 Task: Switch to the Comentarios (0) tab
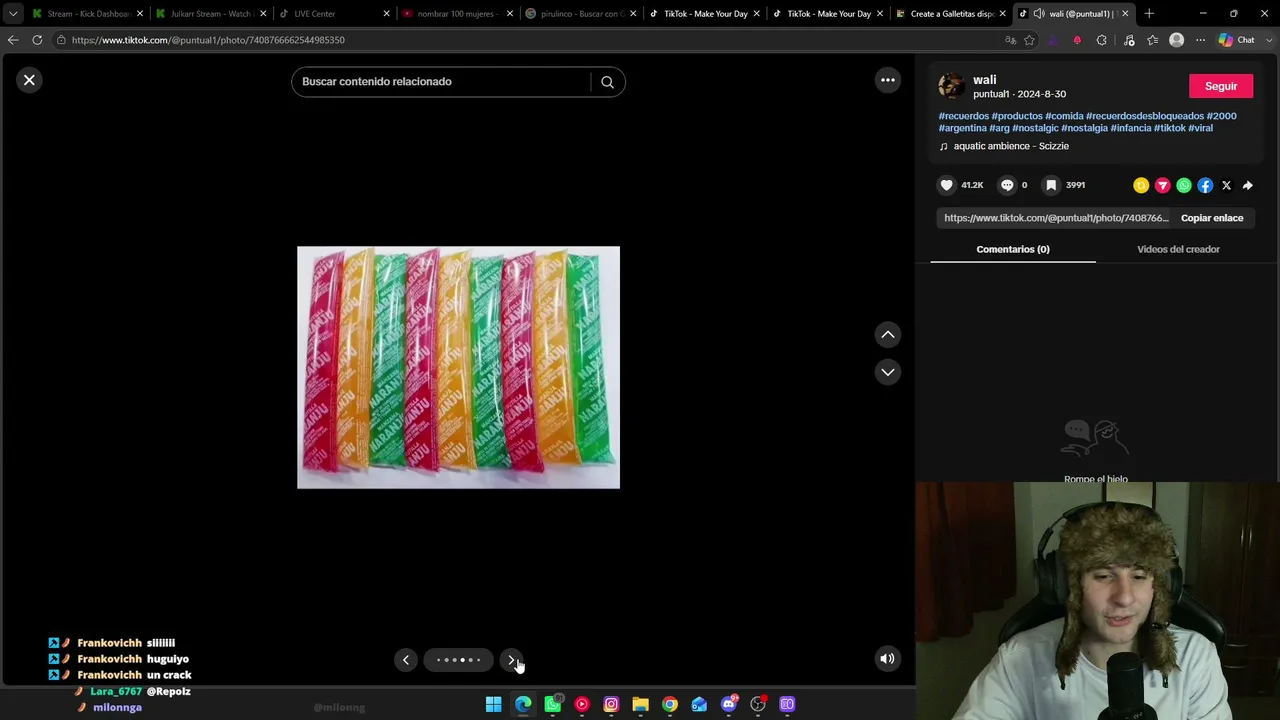pos(1013,249)
